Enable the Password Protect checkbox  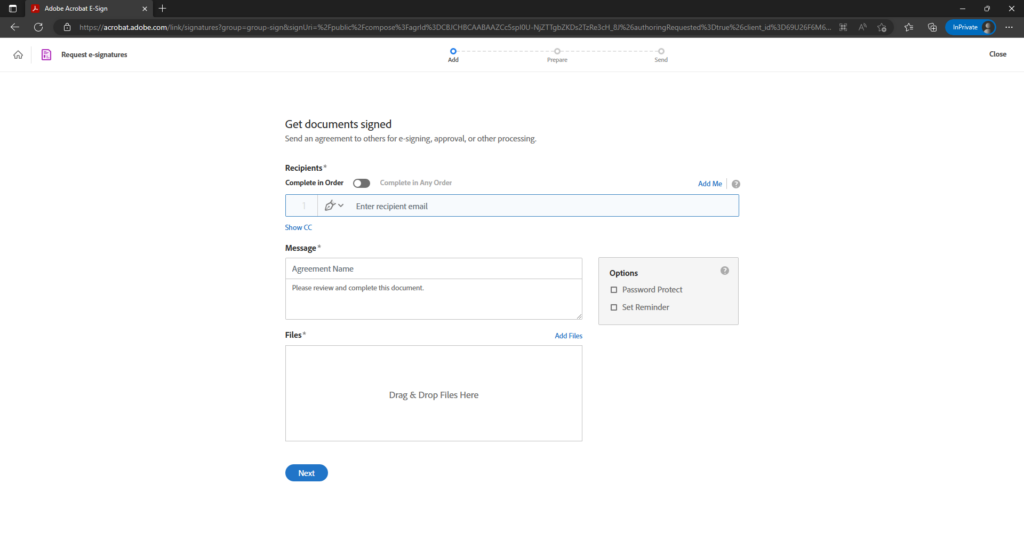(614, 290)
